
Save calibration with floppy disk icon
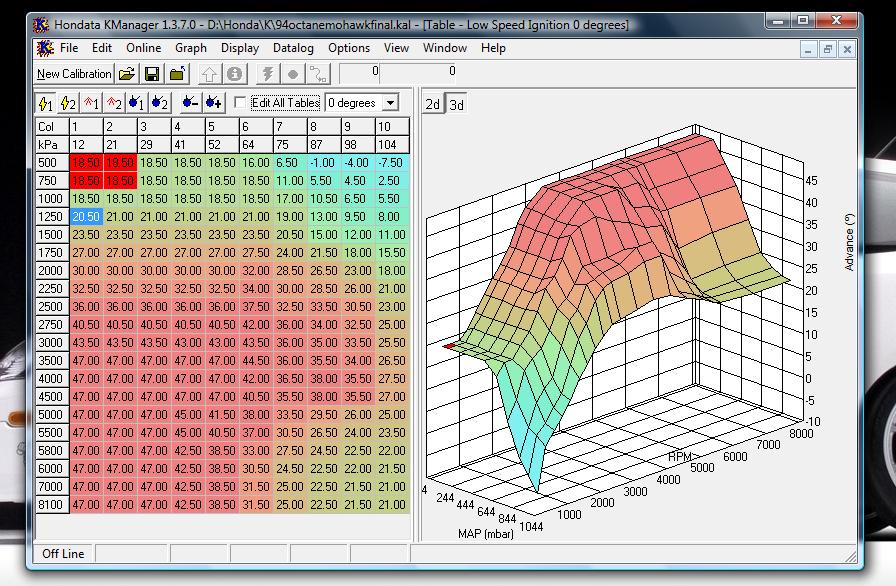[x=152, y=74]
